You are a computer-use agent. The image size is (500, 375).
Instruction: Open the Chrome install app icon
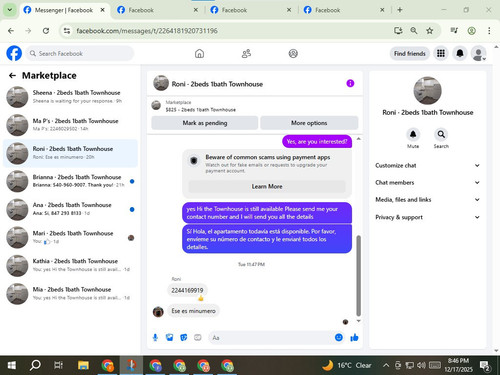pos(398,31)
